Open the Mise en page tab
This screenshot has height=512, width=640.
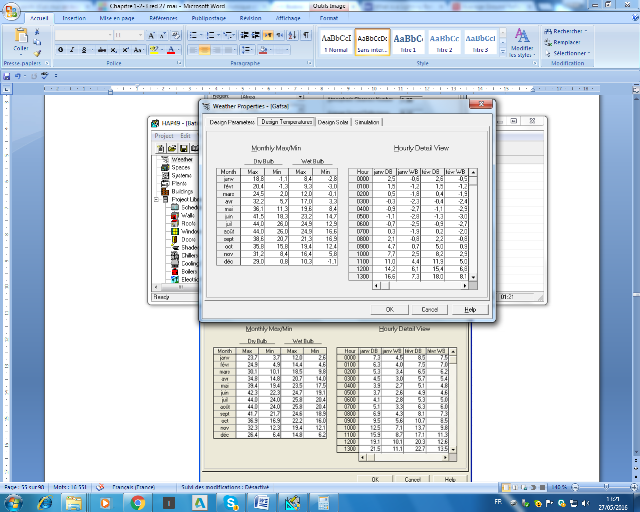tap(118, 17)
